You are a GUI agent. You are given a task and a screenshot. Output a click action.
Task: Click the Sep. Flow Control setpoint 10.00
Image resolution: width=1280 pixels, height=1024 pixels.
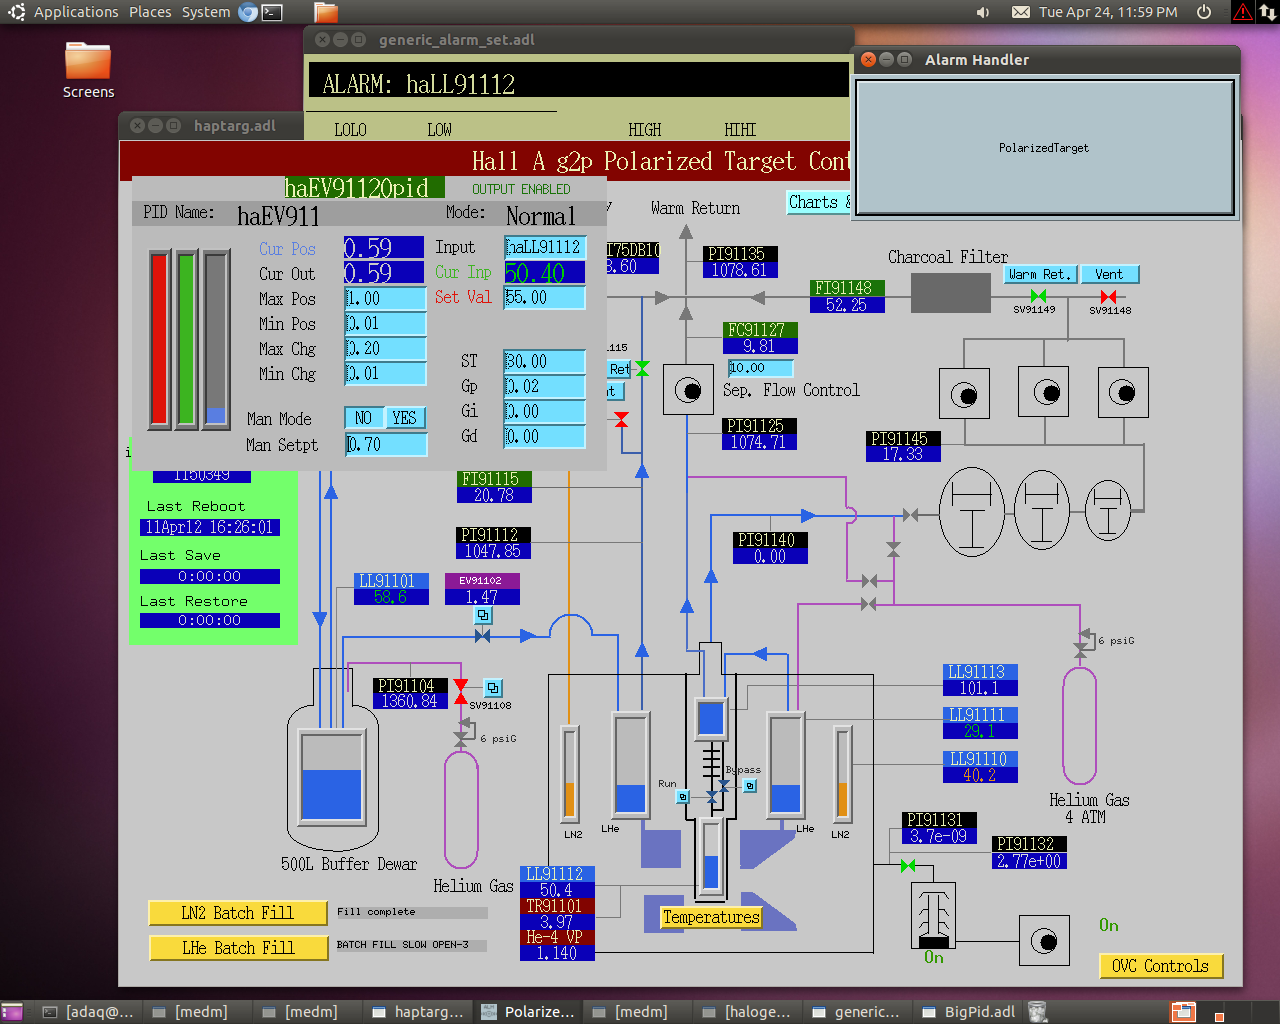(x=760, y=368)
